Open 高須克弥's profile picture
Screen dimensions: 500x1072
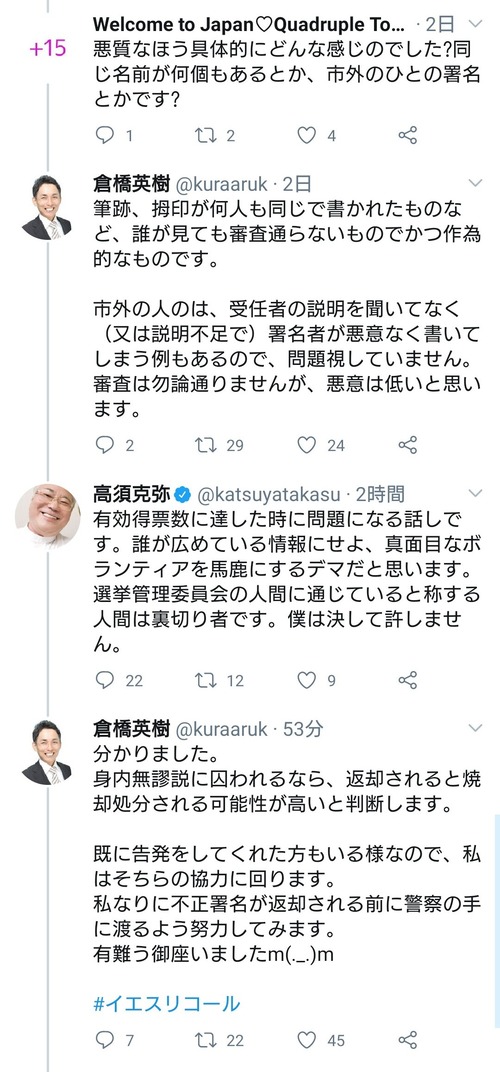[x=47, y=517]
